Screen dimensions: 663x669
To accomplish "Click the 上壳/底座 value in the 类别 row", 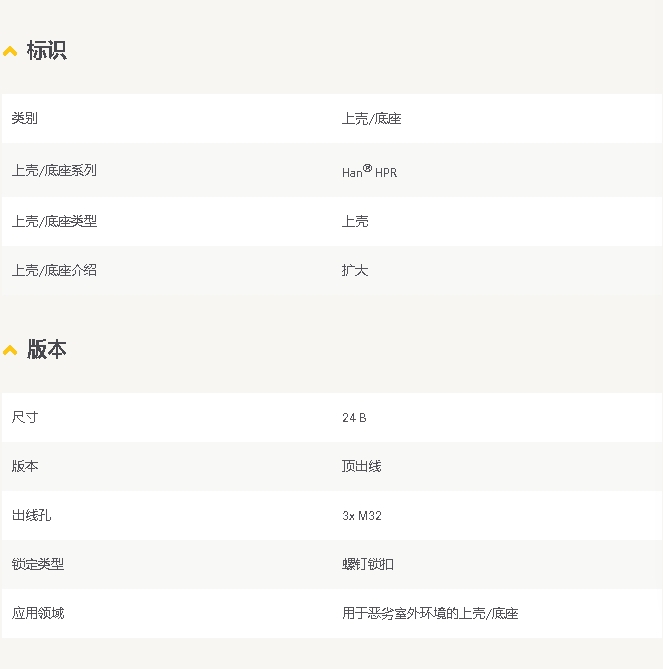I will [x=371, y=118].
